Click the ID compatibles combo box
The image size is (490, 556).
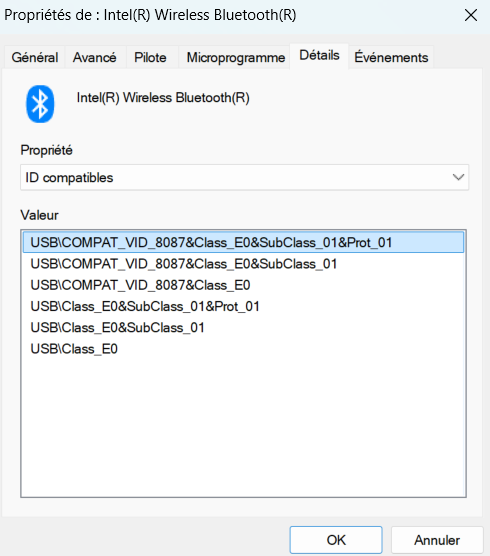tap(244, 177)
